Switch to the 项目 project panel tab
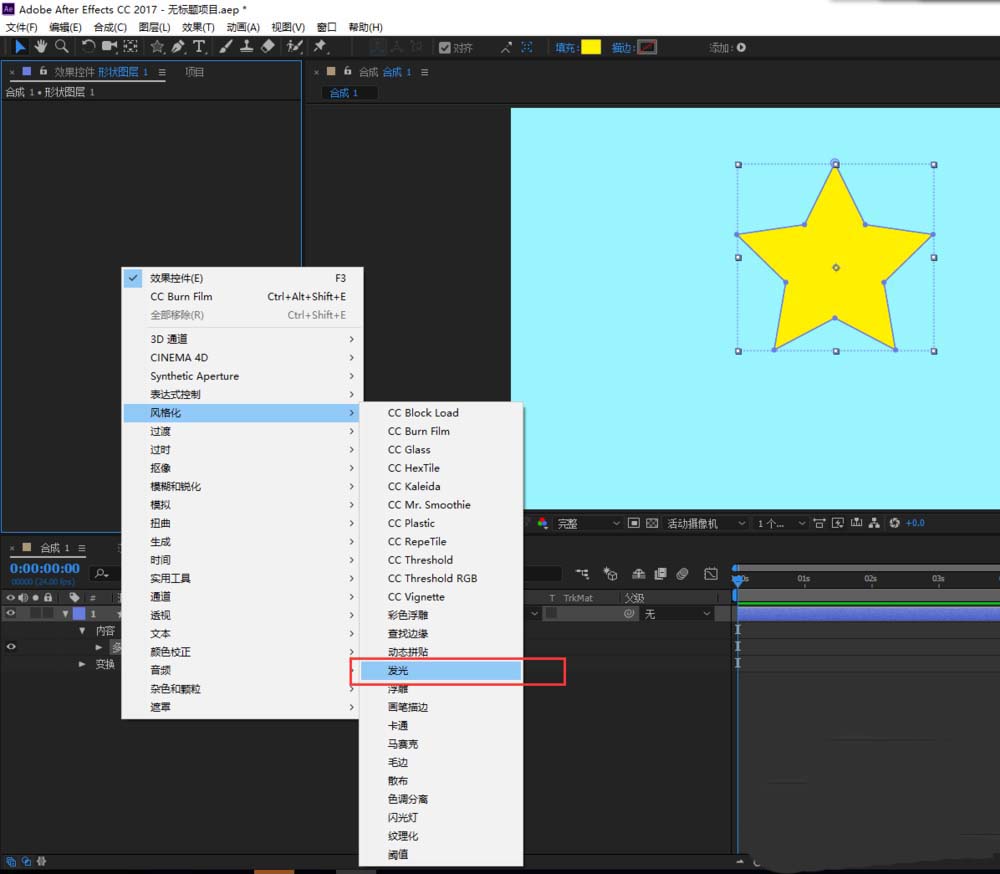This screenshot has width=1000, height=874. click(194, 72)
